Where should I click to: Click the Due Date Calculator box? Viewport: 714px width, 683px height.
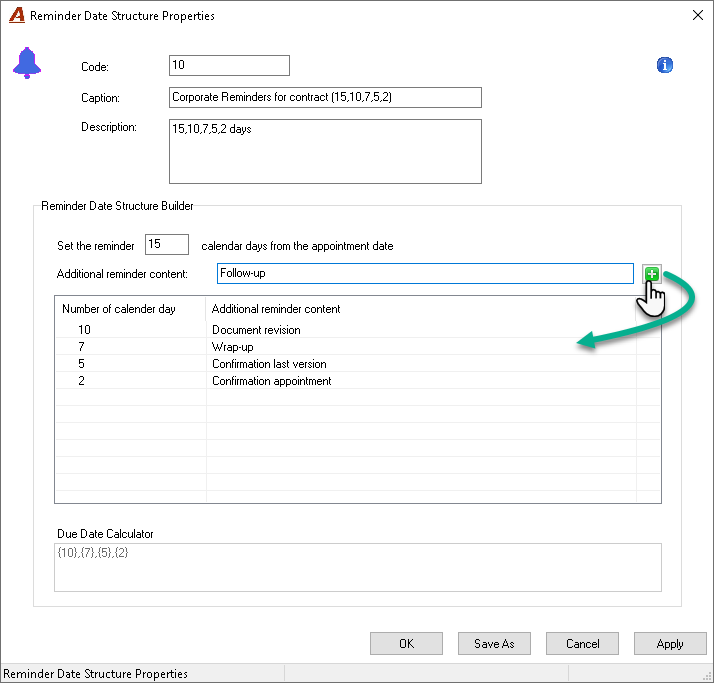tap(357, 567)
